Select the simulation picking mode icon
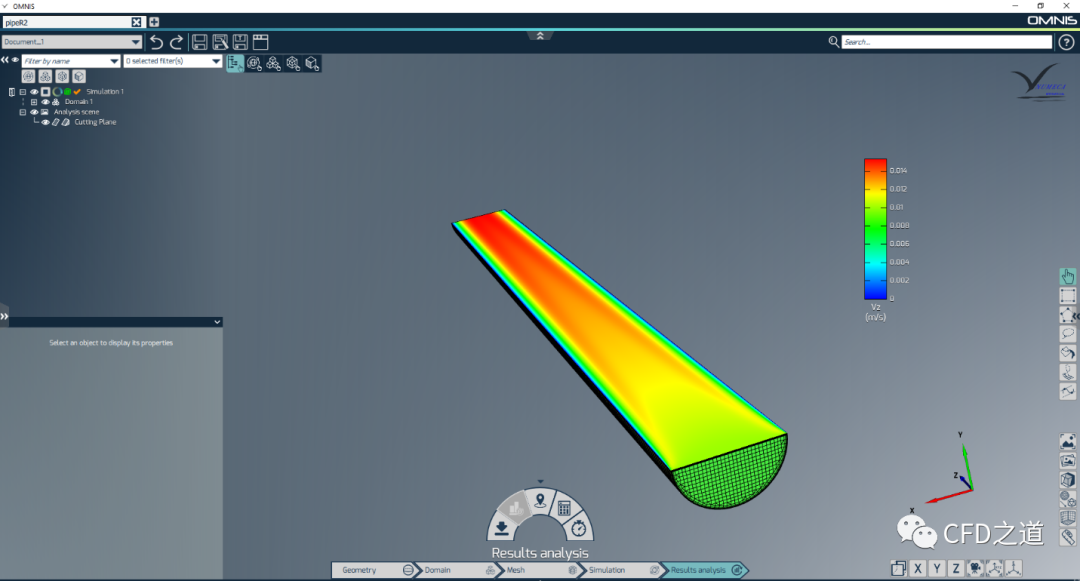Screen dimensions: 1080x581 click(254, 63)
